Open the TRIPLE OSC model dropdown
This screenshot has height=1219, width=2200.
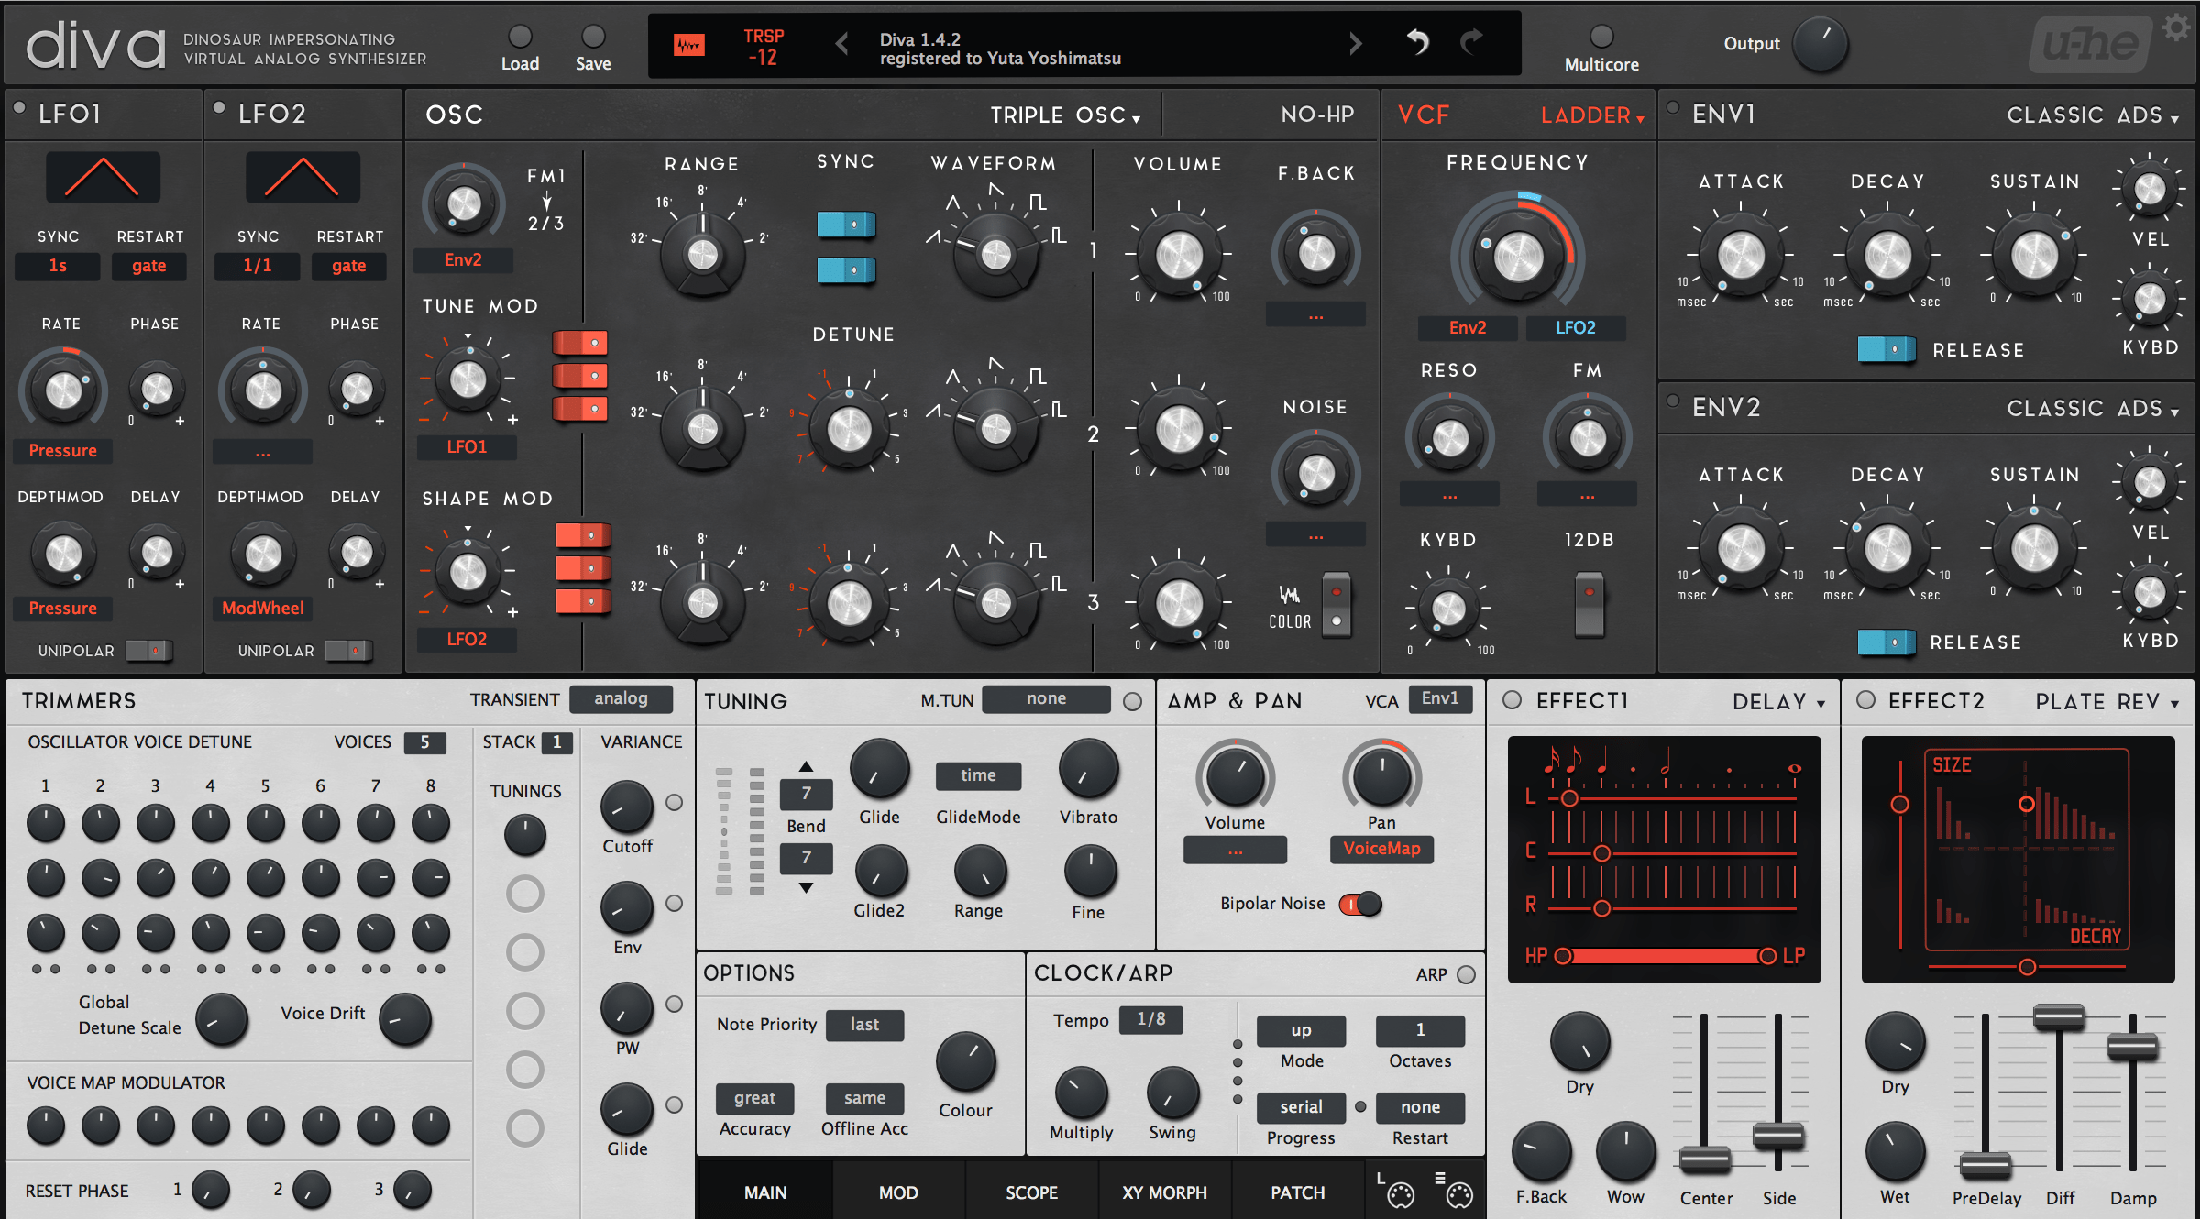pyautogui.click(x=1065, y=116)
